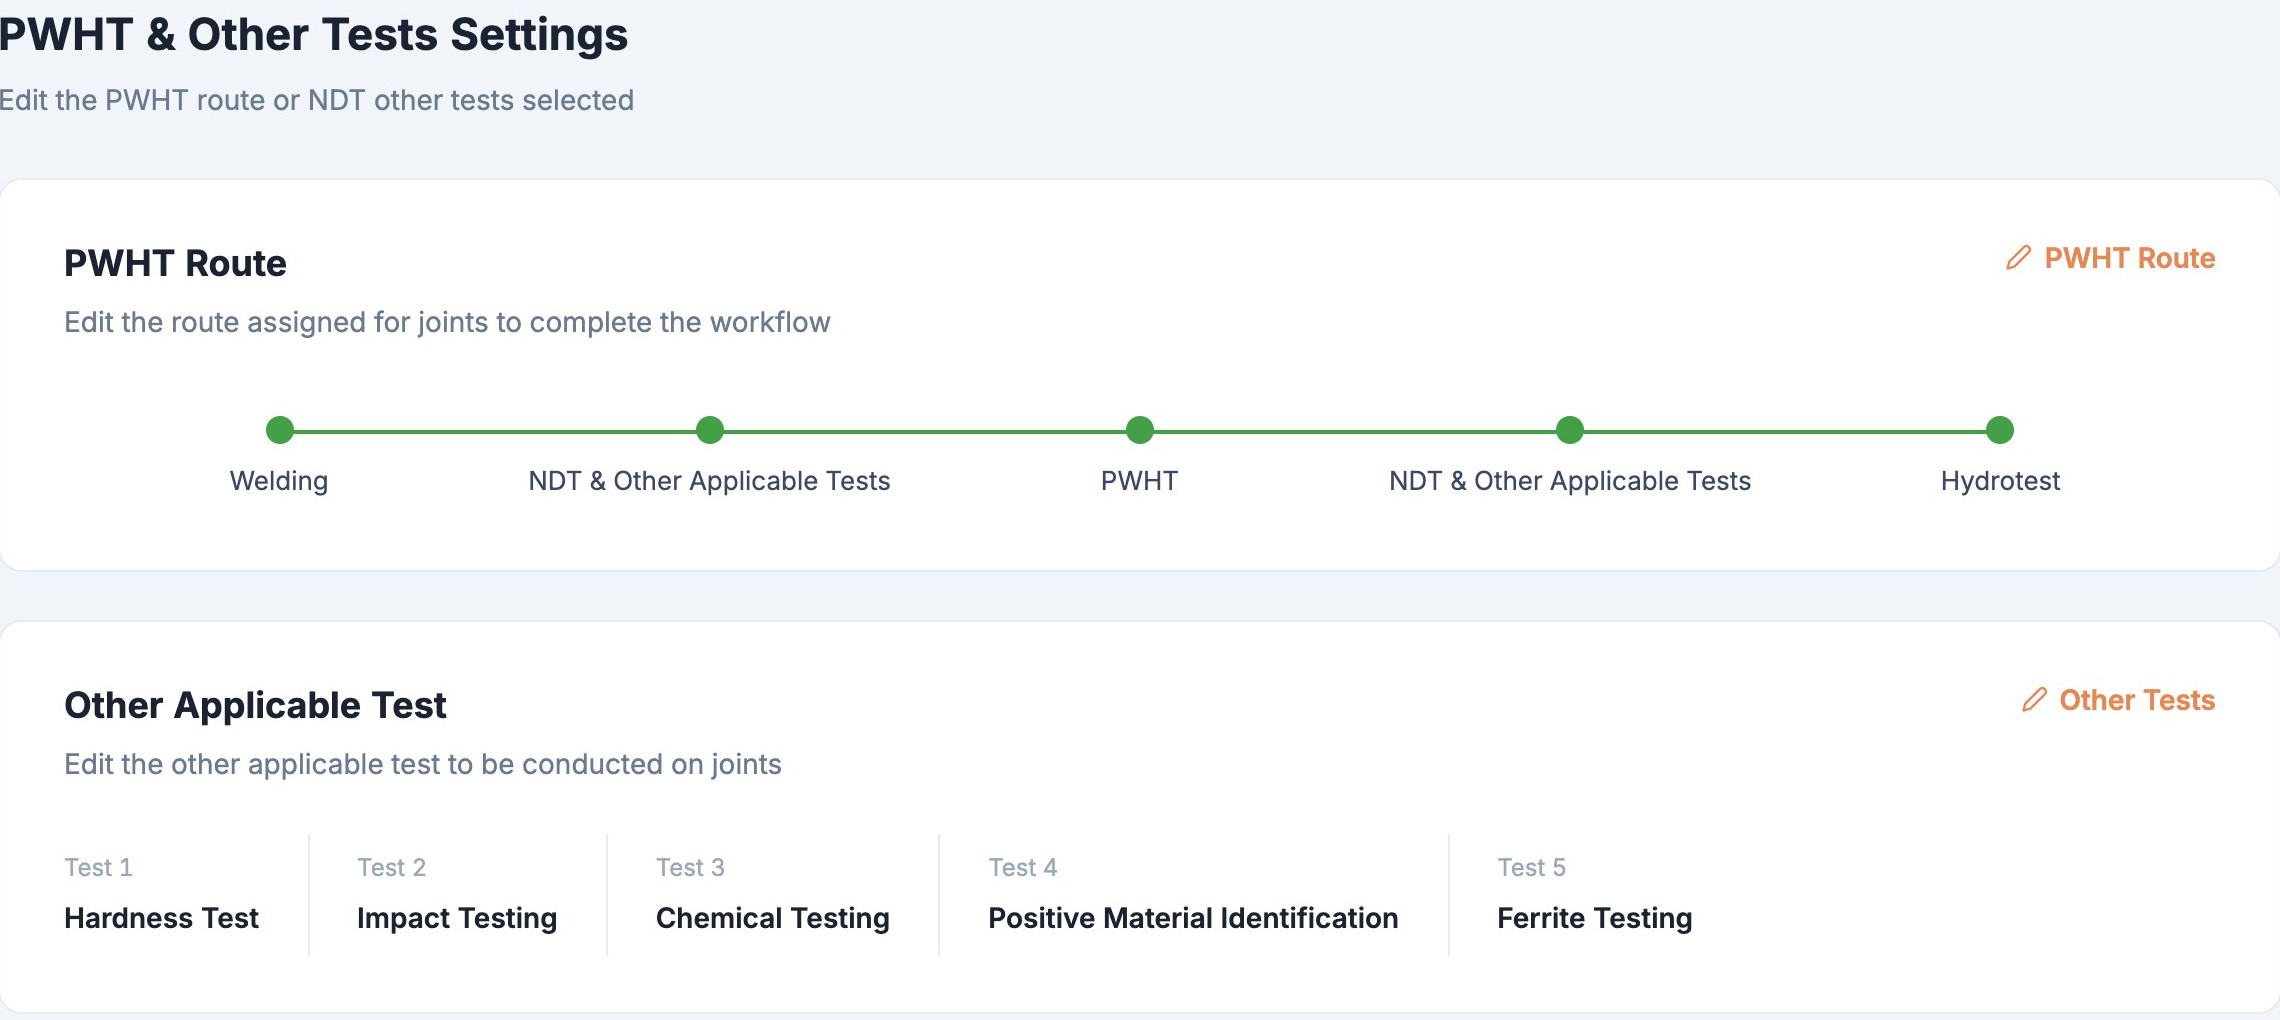The image size is (2280, 1020).
Task: Click the 'PWHT & Other Tests Settings' page title
Action: 314,34
